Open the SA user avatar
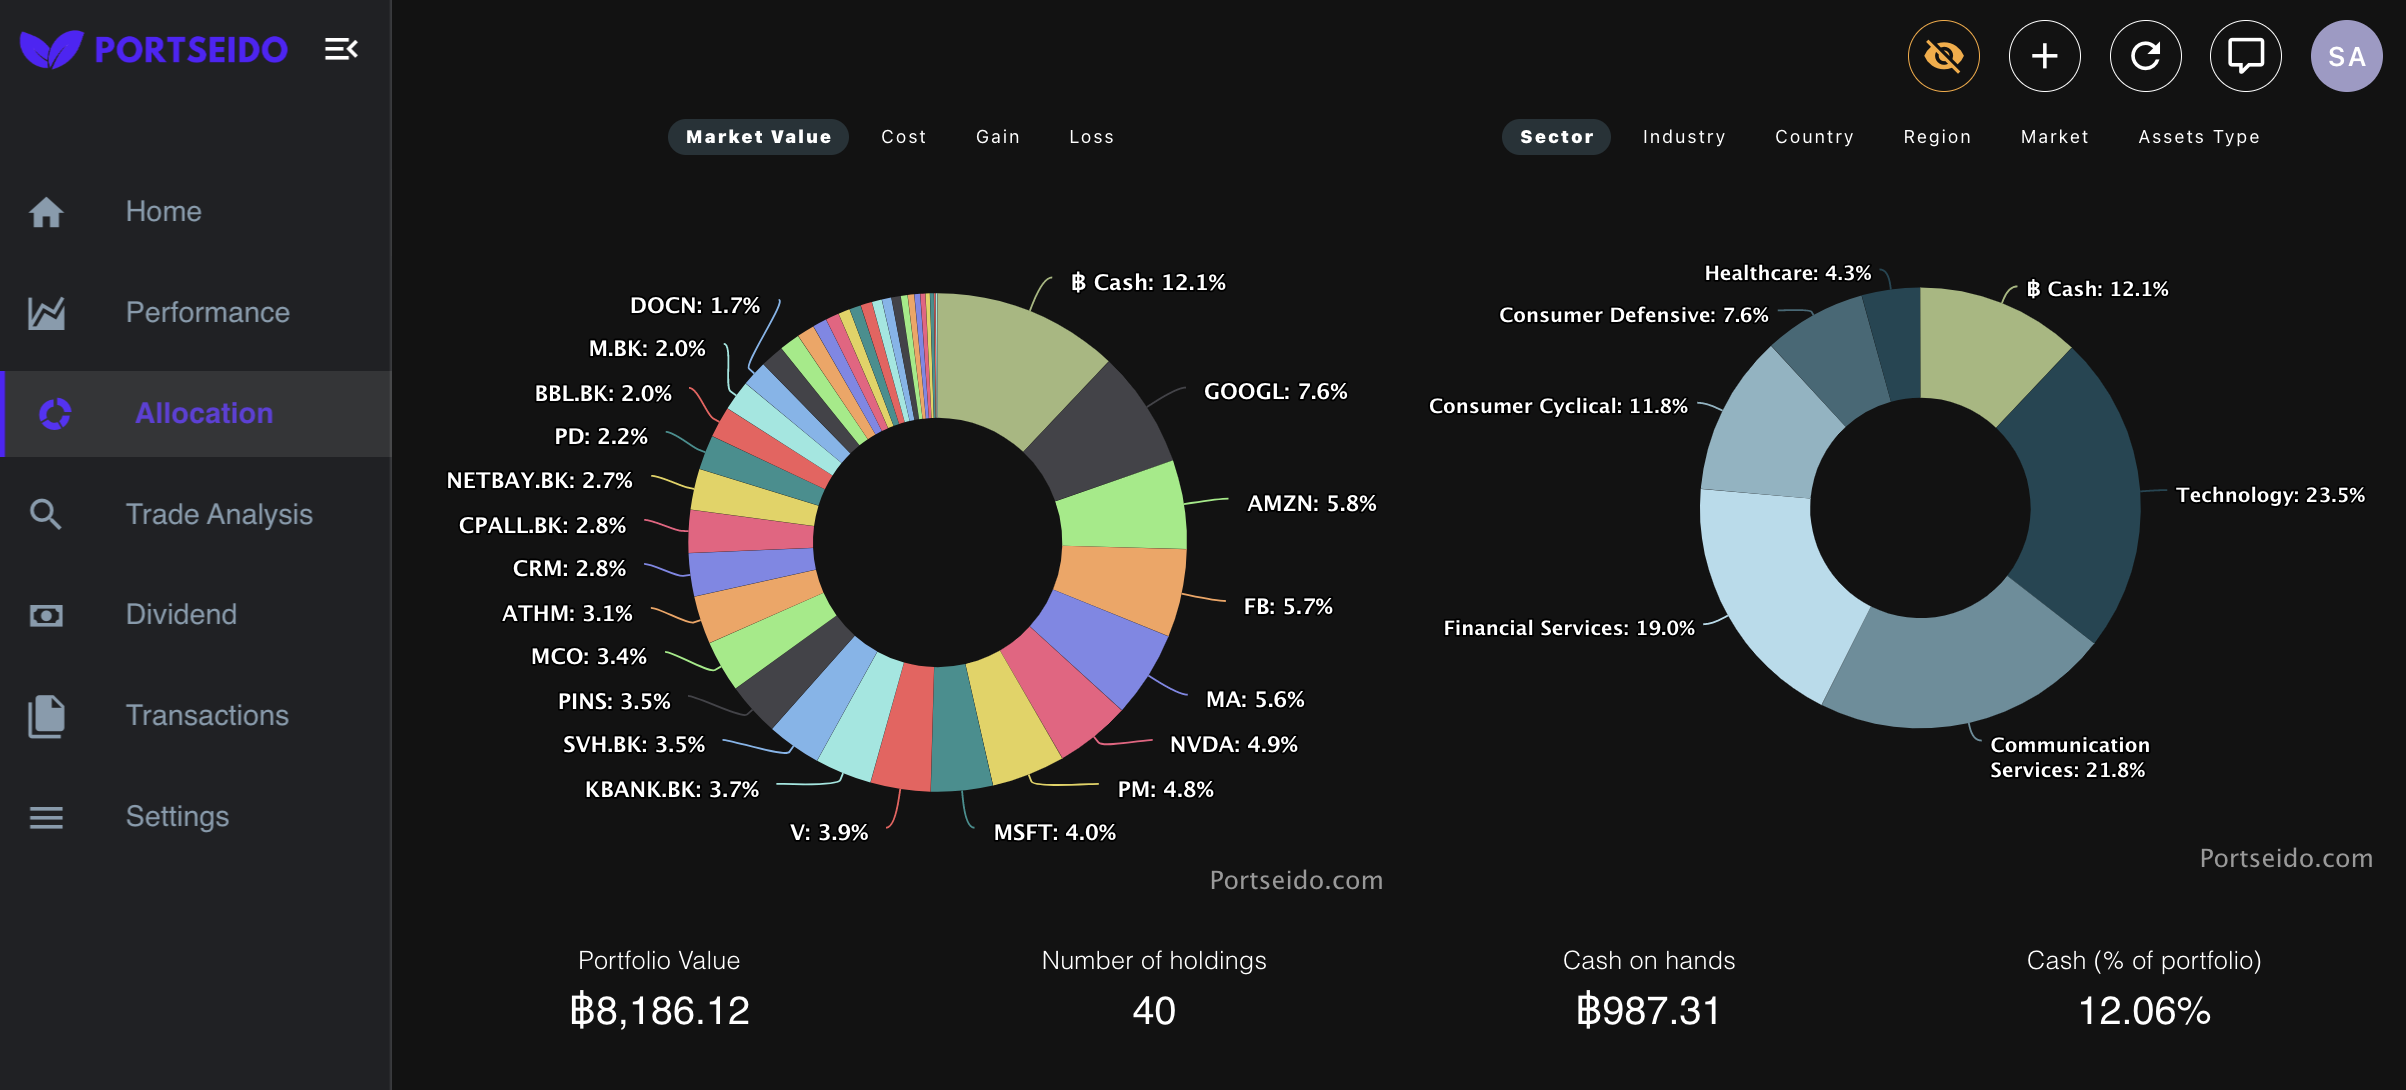The image size is (2406, 1090). (x=2346, y=56)
